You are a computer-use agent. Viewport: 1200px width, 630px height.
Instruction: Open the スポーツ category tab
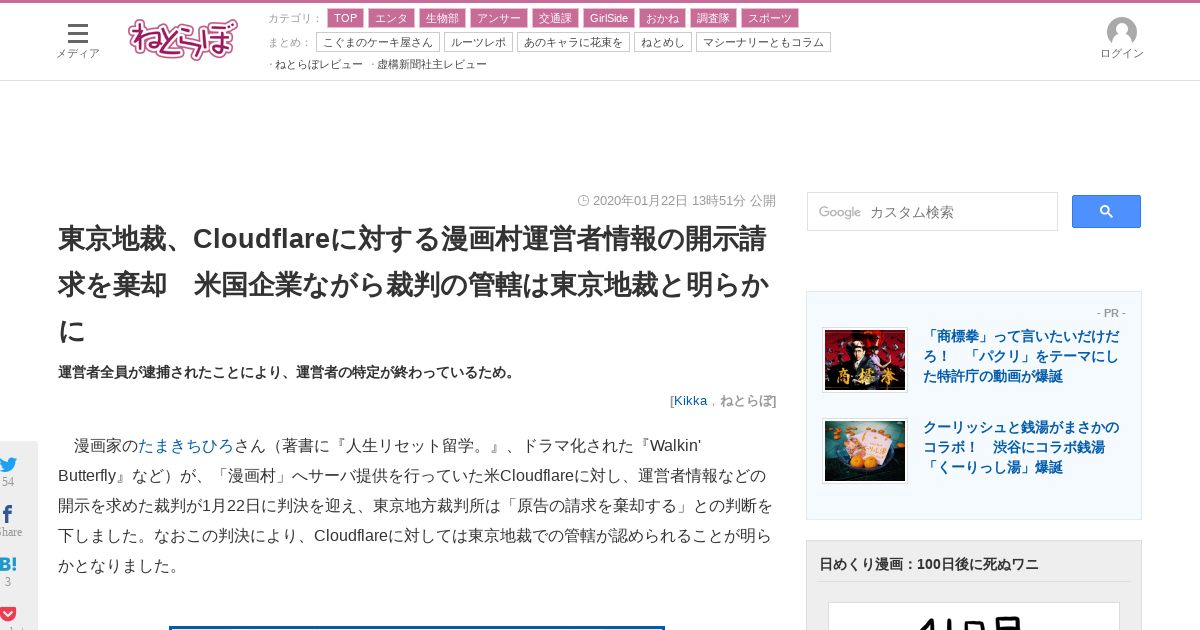[770, 18]
